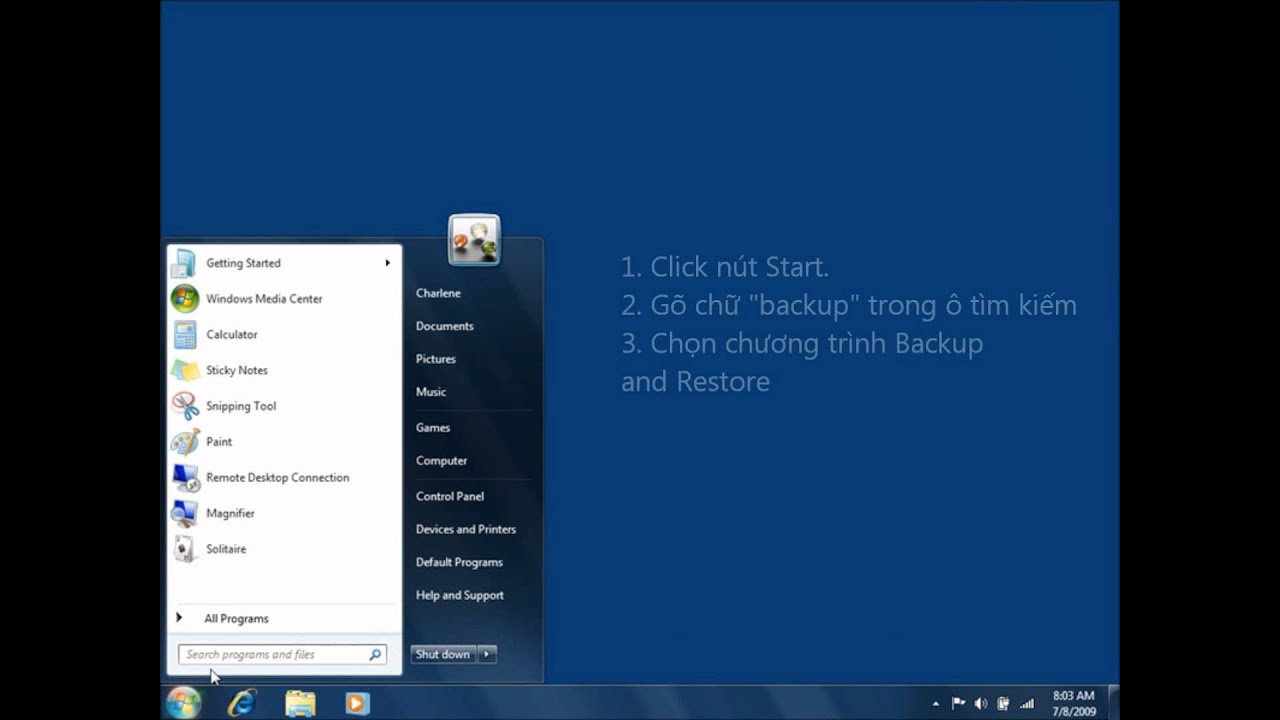The height and width of the screenshot is (720, 1280).
Task: Select the Sticky Notes label
Action: click(237, 370)
